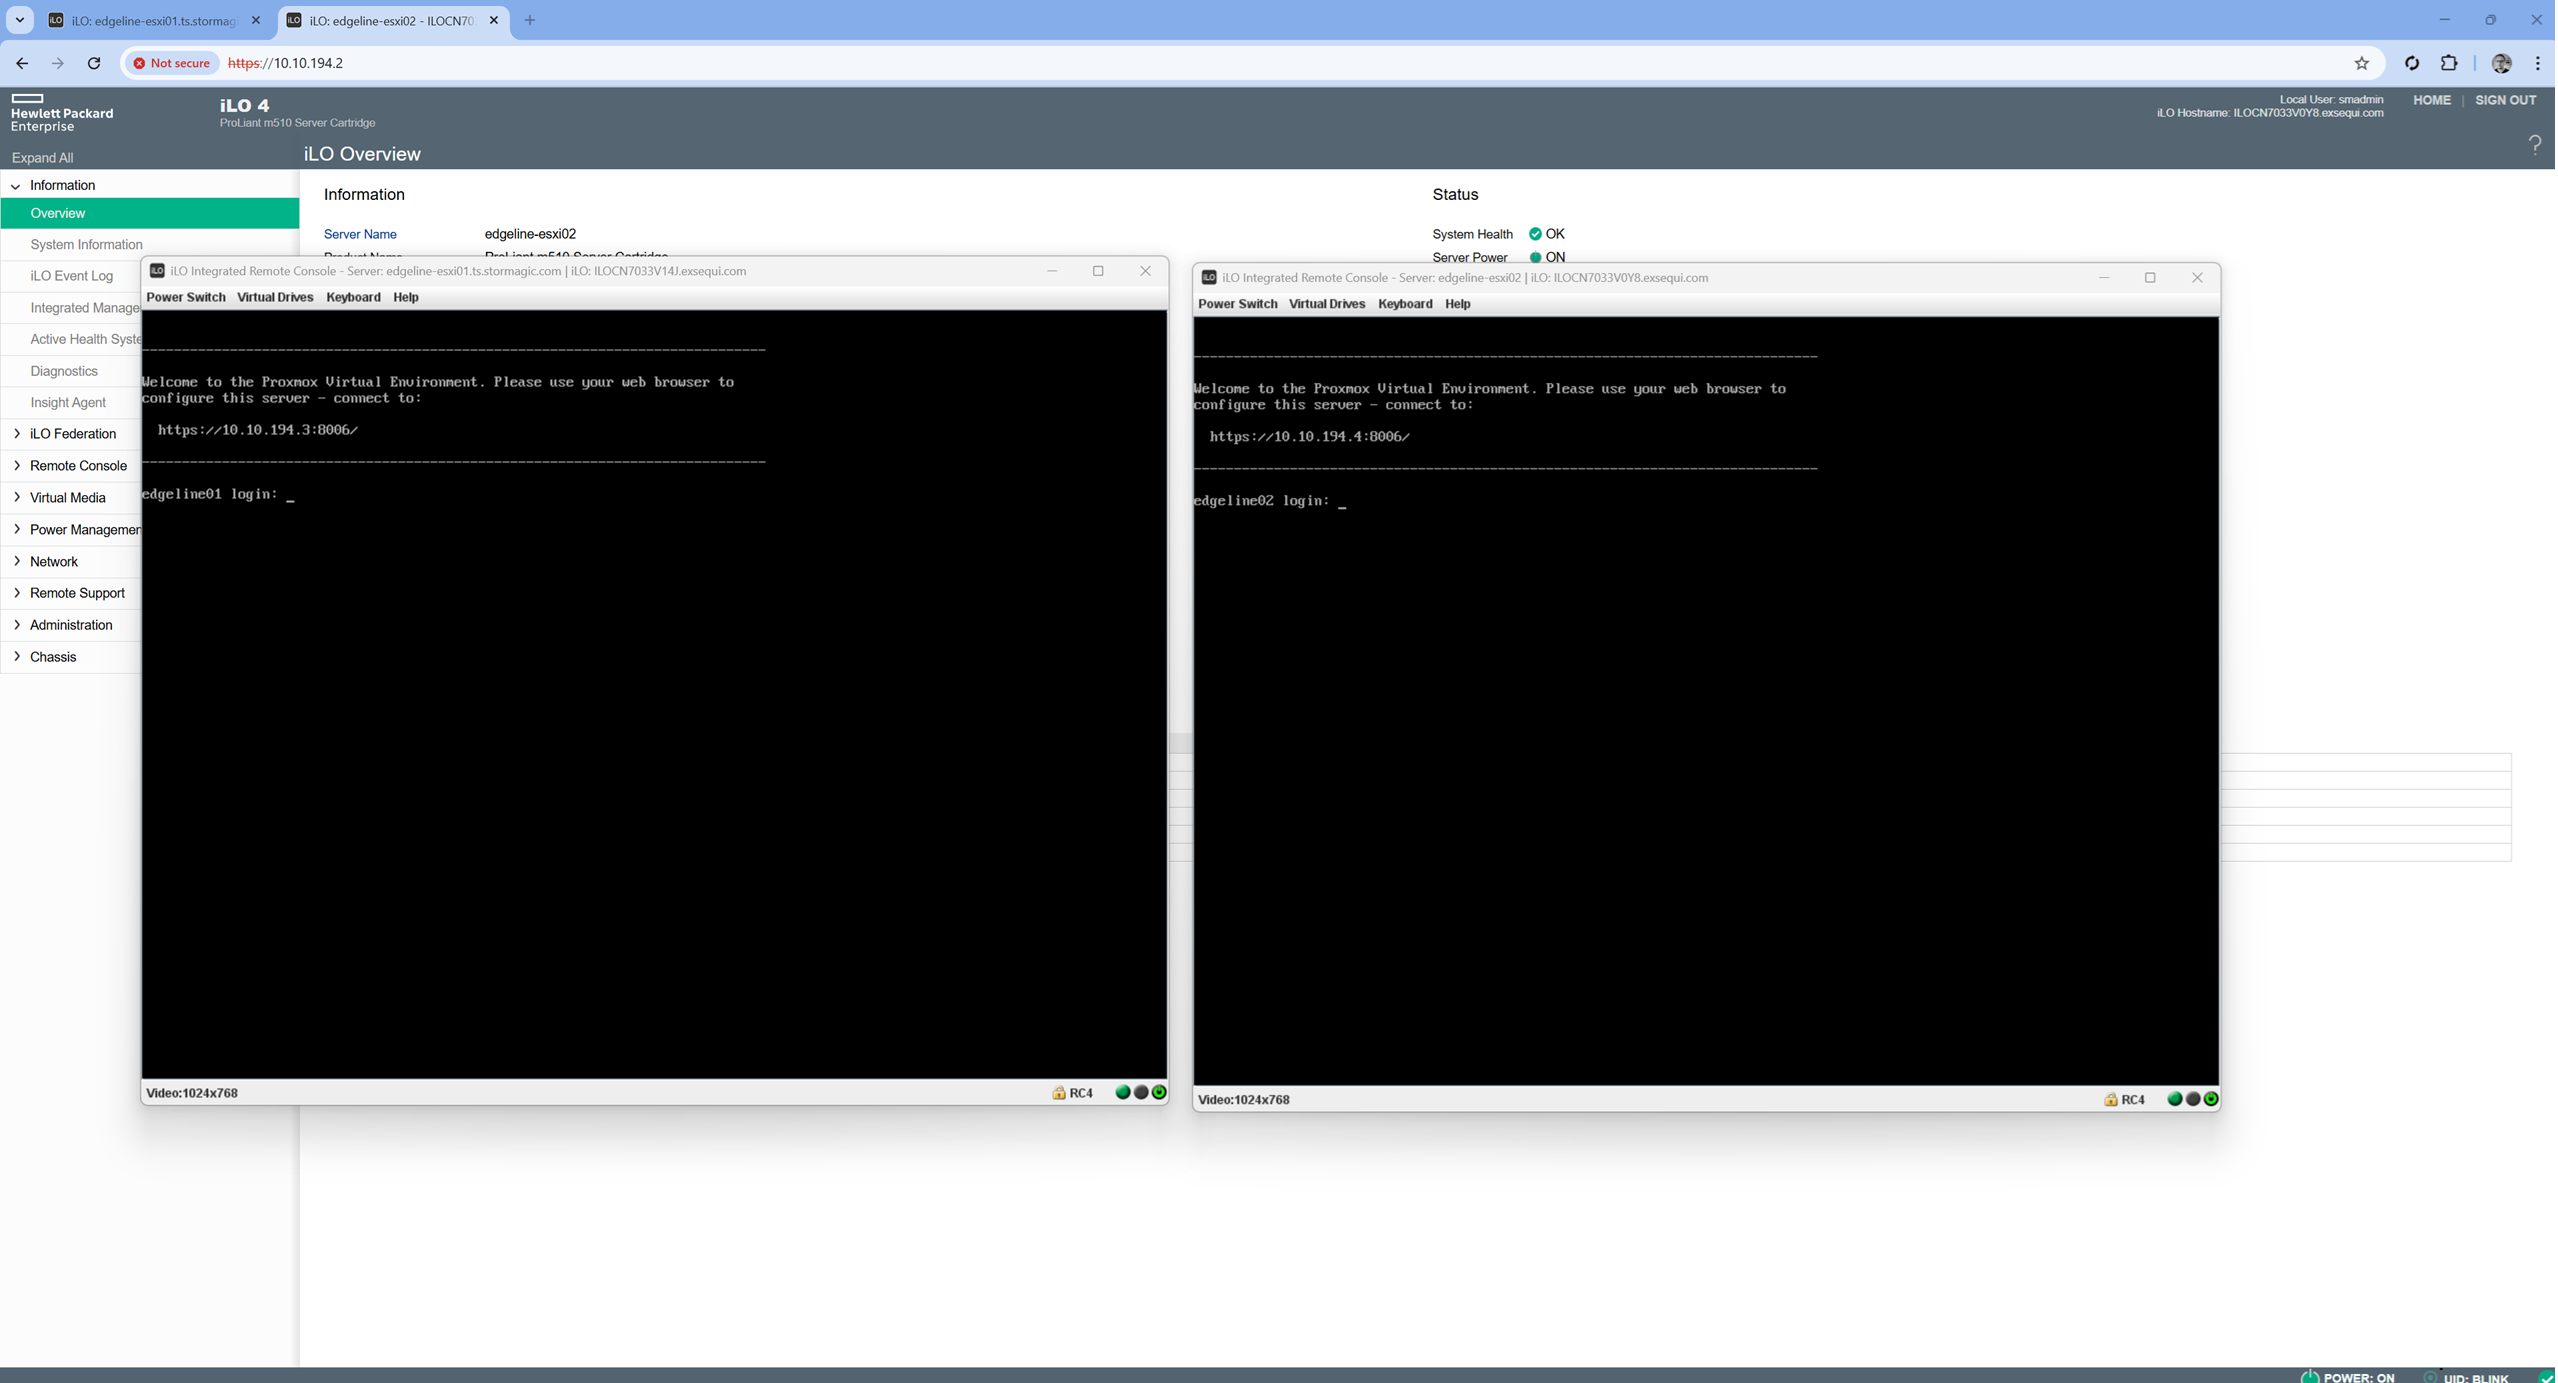This screenshot has width=2558, height=1383.
Task: Collapse the Information tree section
Action: pos(15,186)
